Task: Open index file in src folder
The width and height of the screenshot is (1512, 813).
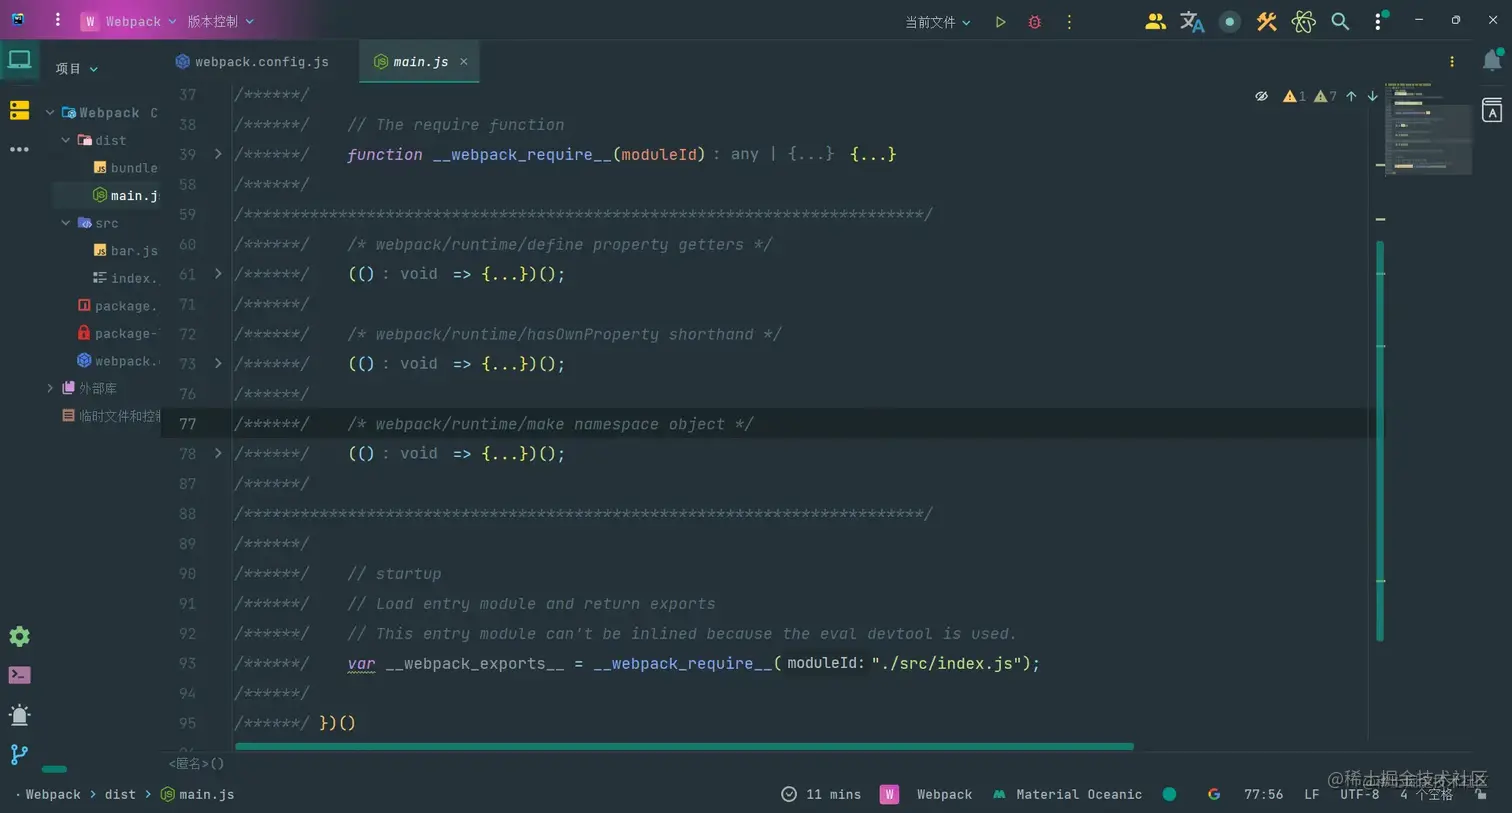Action: (125, 278)
